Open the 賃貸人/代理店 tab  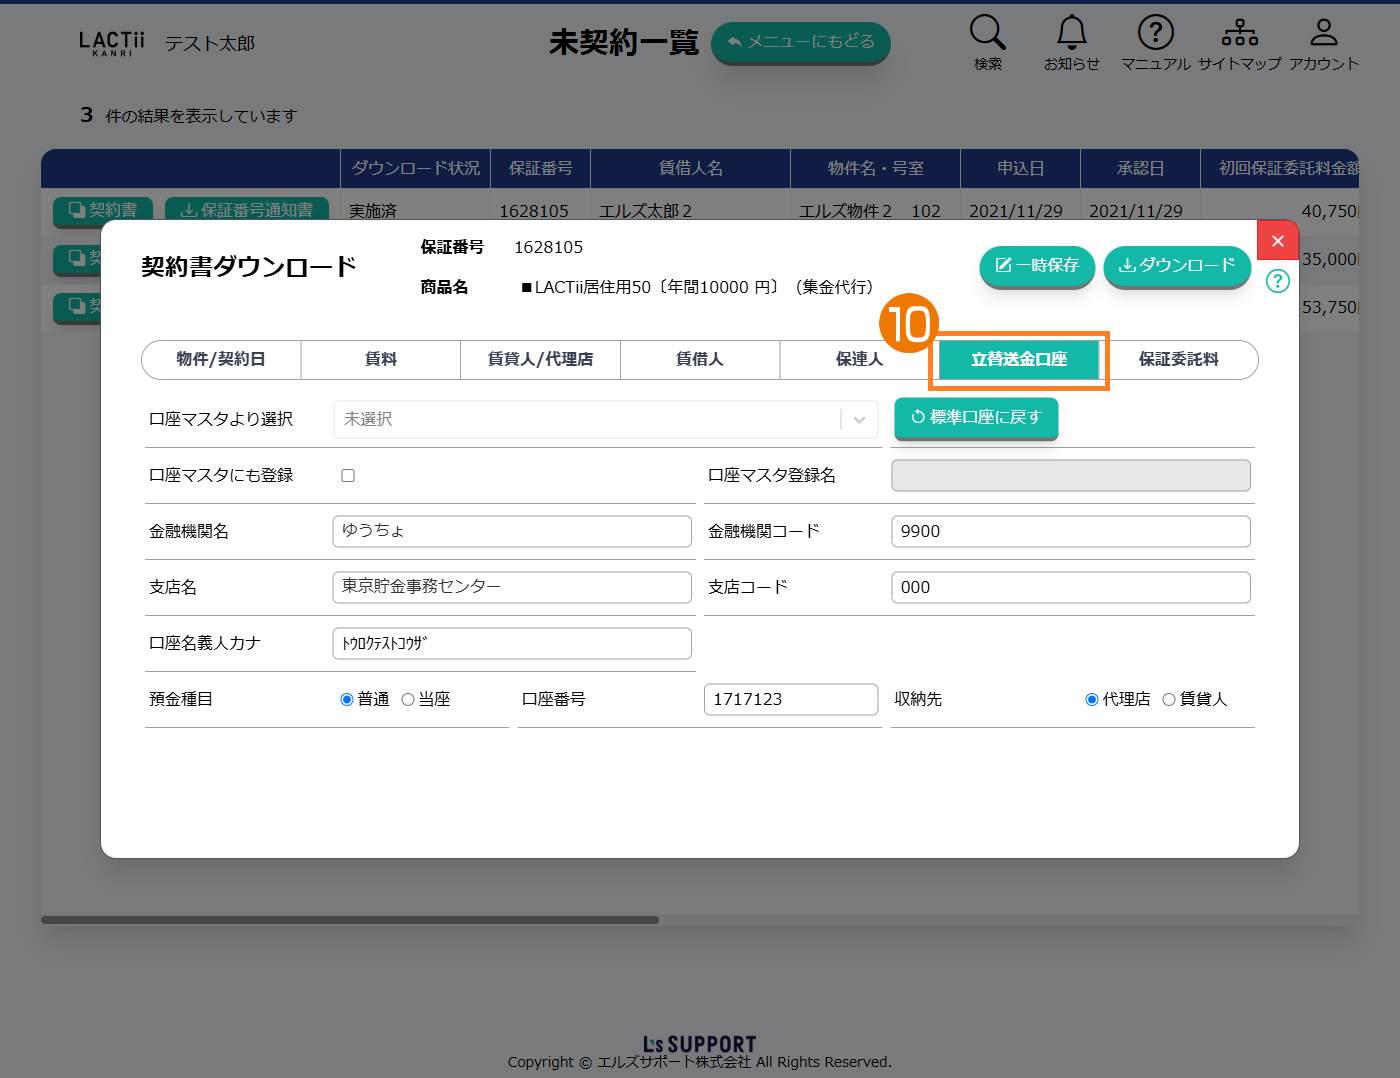[x=540, y=360]
